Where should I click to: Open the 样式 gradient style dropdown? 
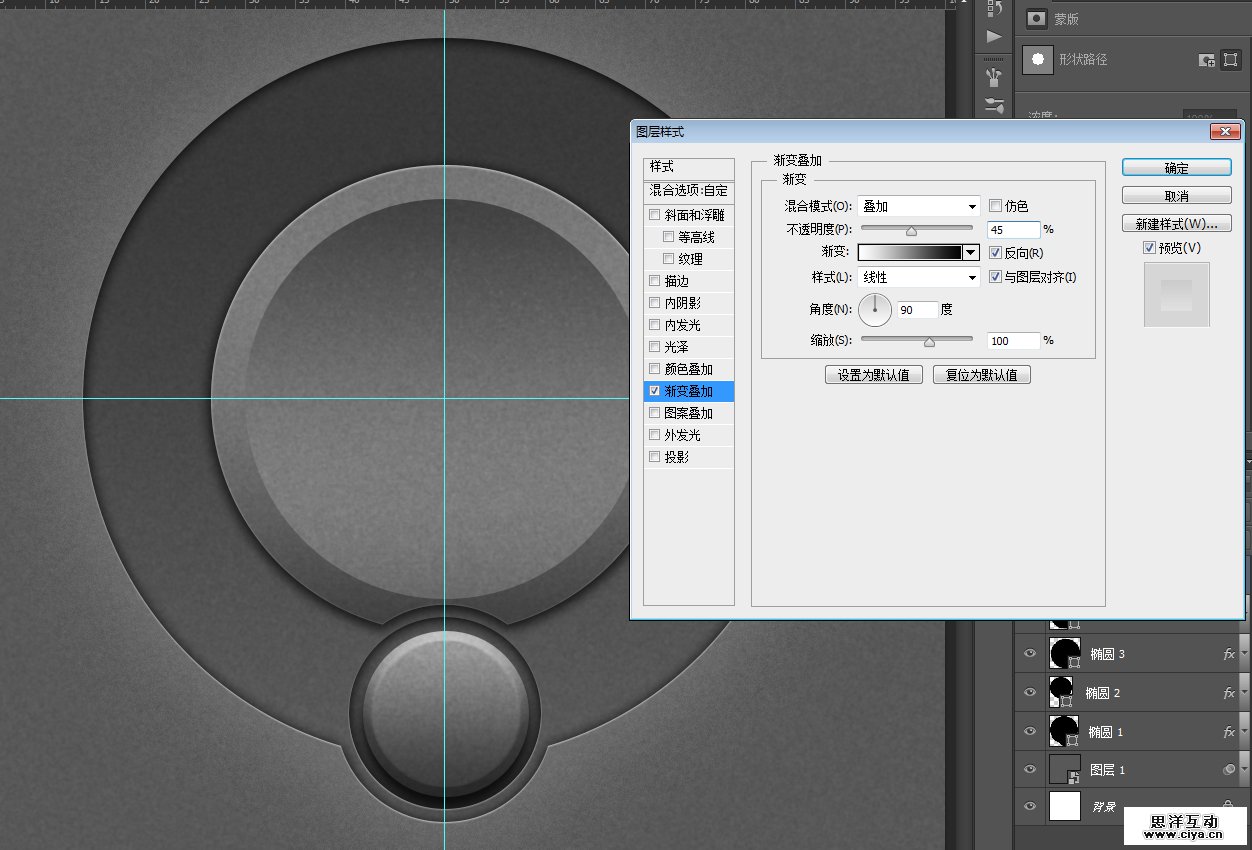(x=919, y=277)
